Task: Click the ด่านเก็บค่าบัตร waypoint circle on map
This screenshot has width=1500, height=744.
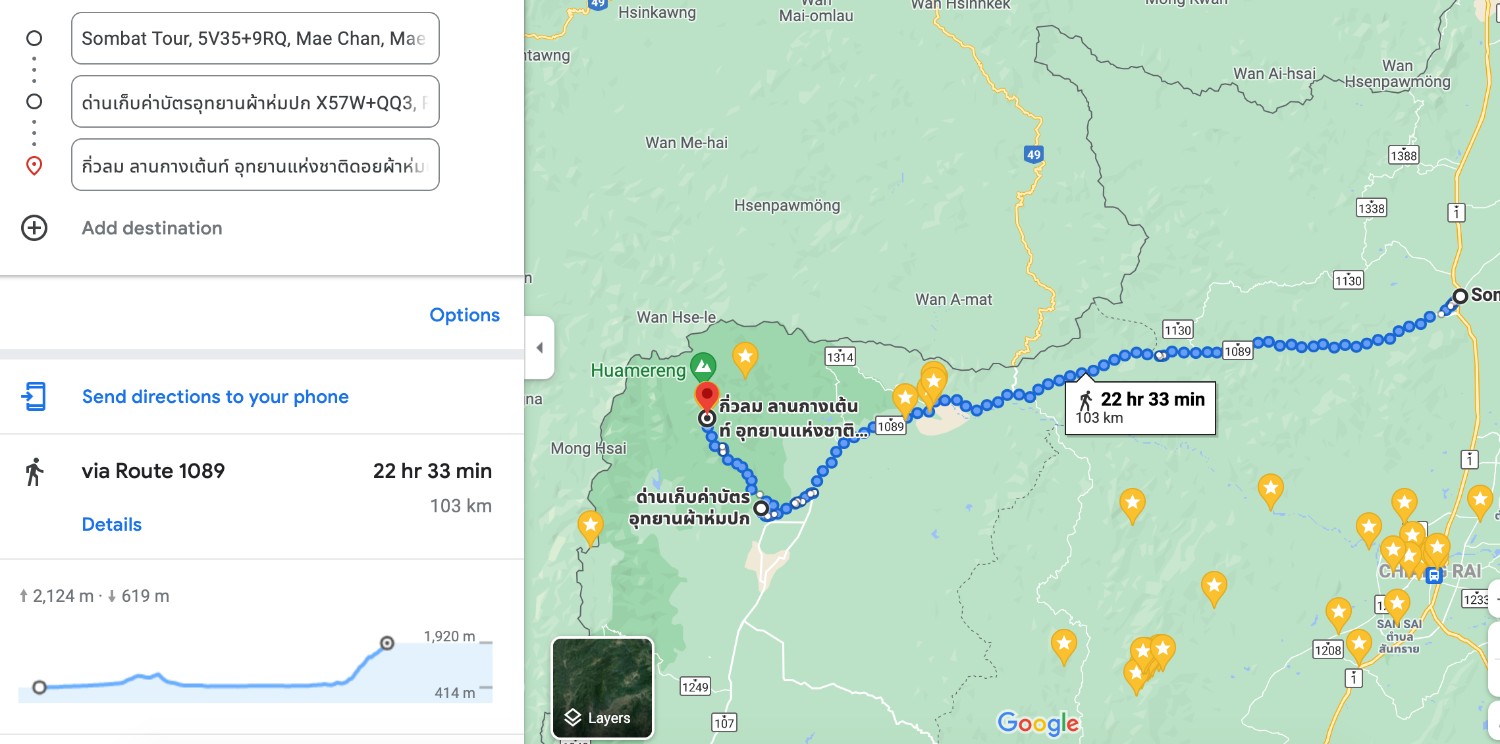Action: tap(761, 509)
